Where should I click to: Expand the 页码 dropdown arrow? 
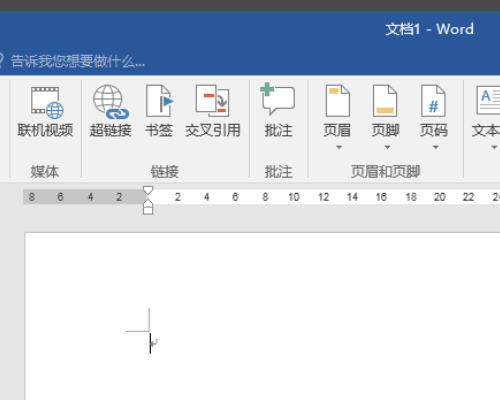coord(435,147)
